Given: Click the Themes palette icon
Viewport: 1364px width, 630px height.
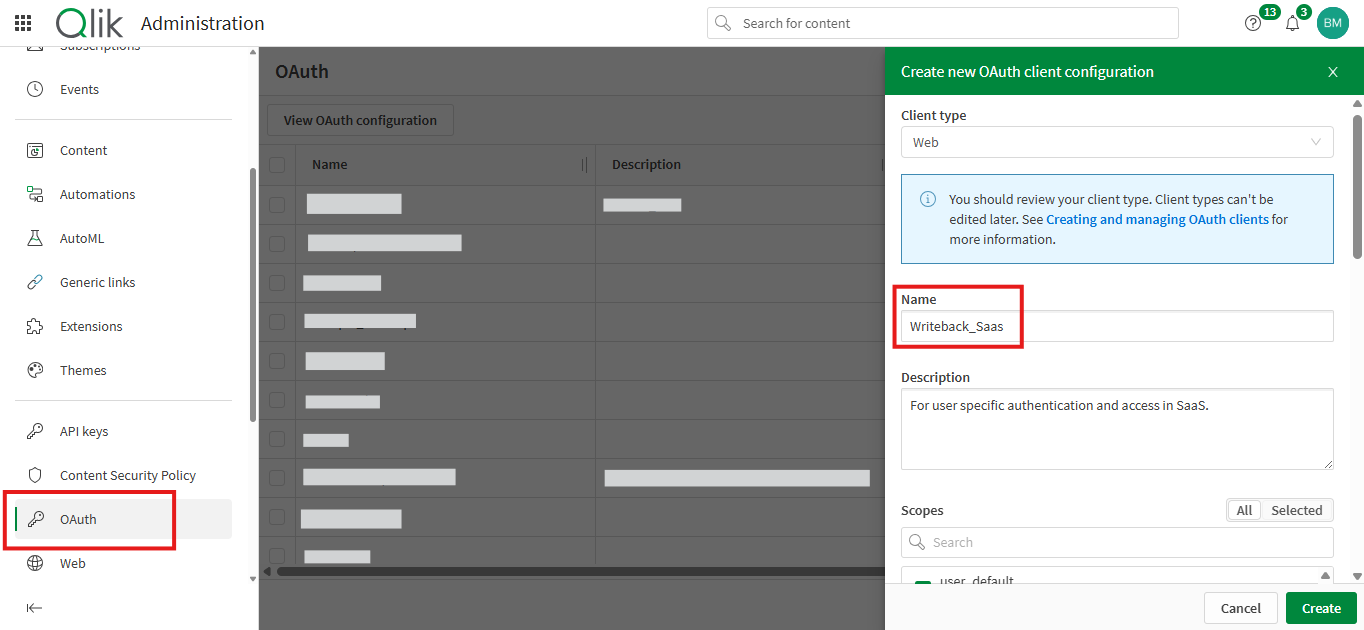Looking at the screenshot, I should (x=35, y=370).
